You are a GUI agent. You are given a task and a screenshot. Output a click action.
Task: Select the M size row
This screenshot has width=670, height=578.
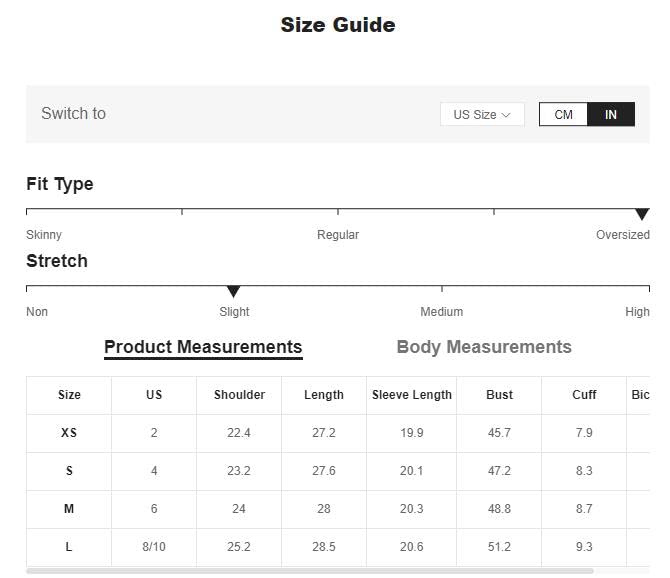pyautogui.click(x=69, y=509)
